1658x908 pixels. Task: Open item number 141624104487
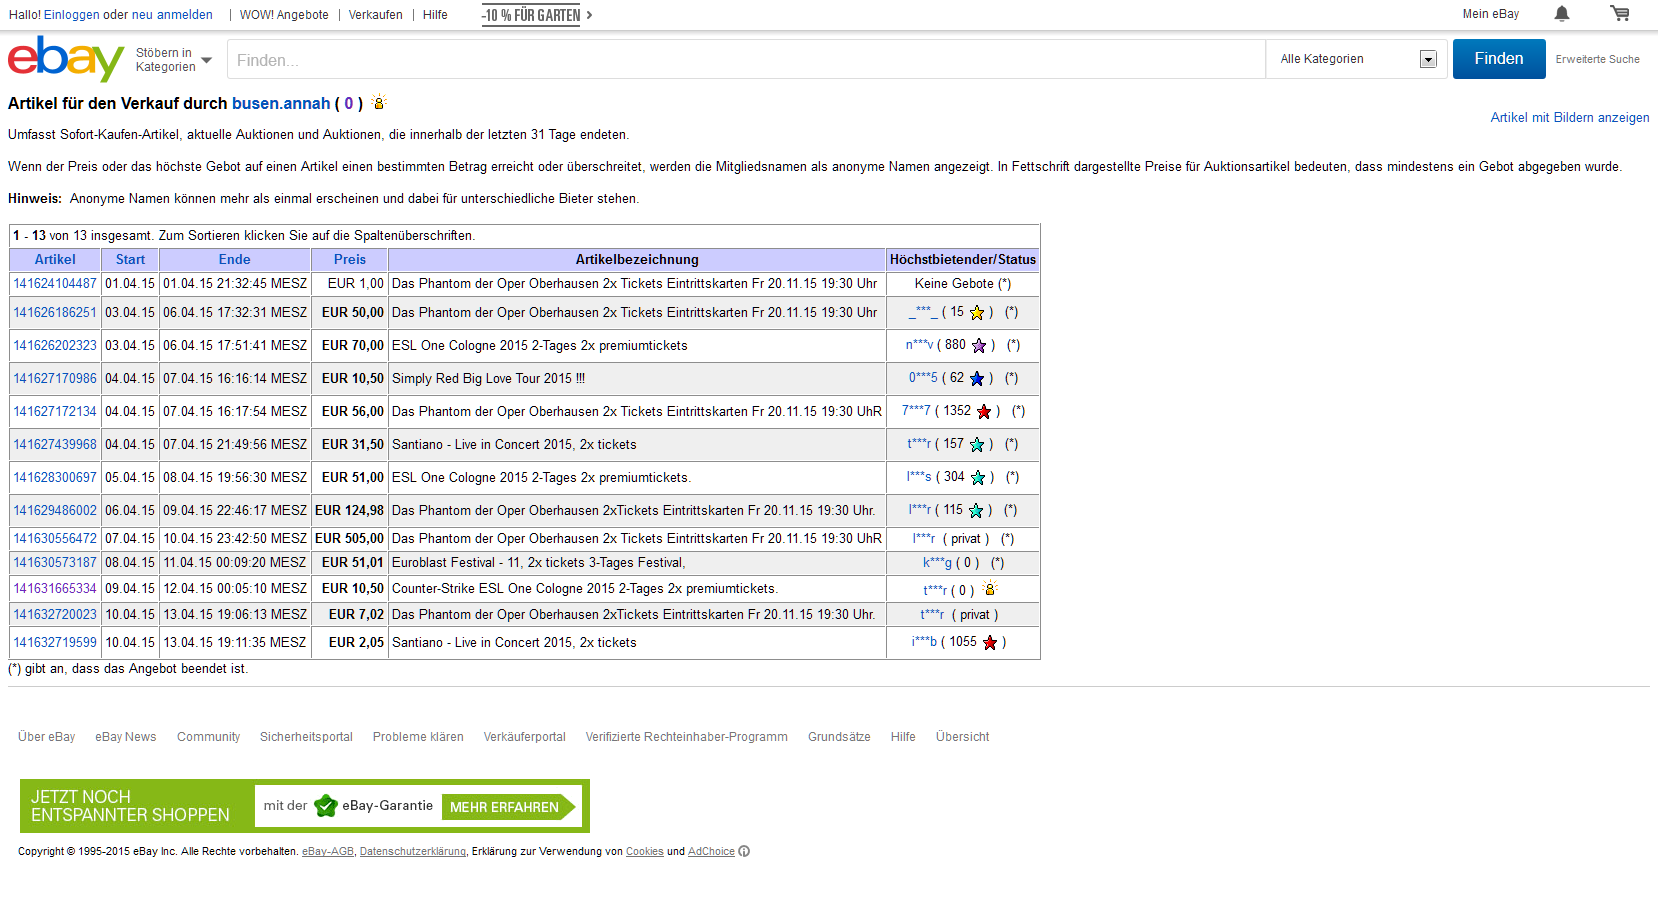pos(55,284)
